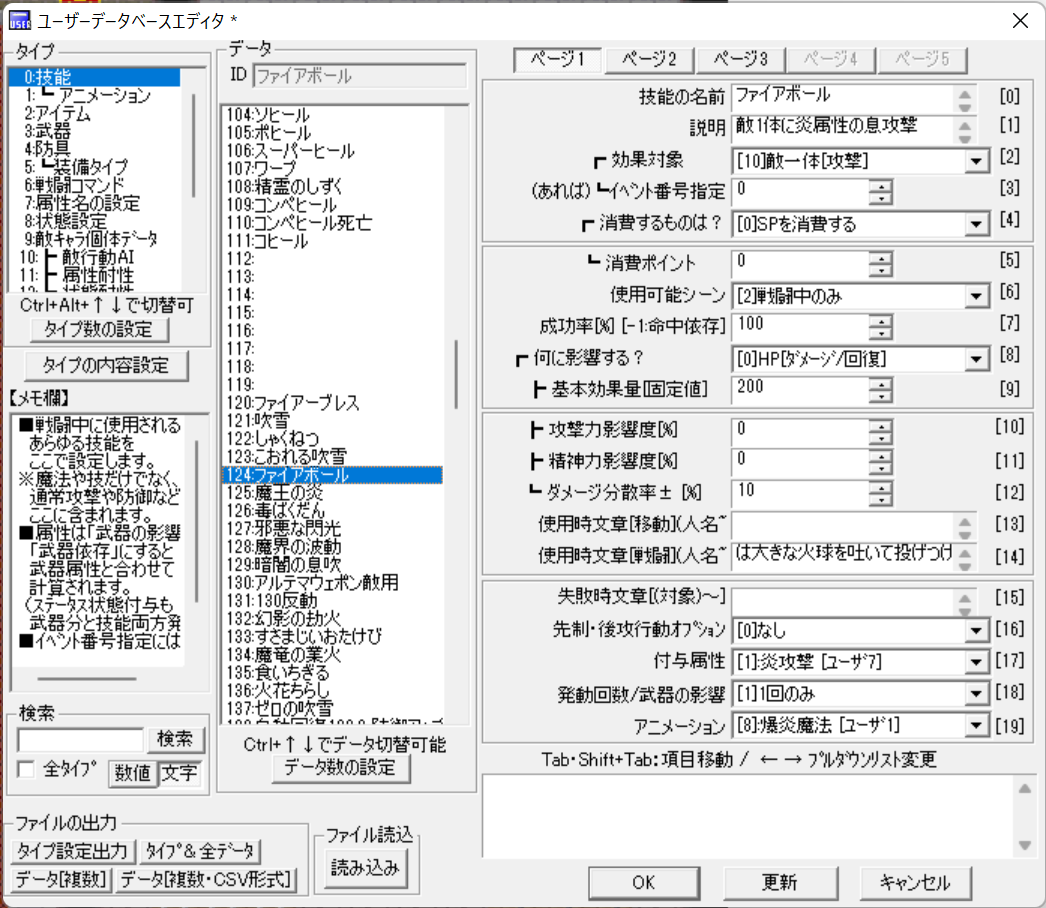Viewport: 1046px width, 908px height.
Task: Click the bottom help text scroll down arrow
Action: click(1025, 846)
